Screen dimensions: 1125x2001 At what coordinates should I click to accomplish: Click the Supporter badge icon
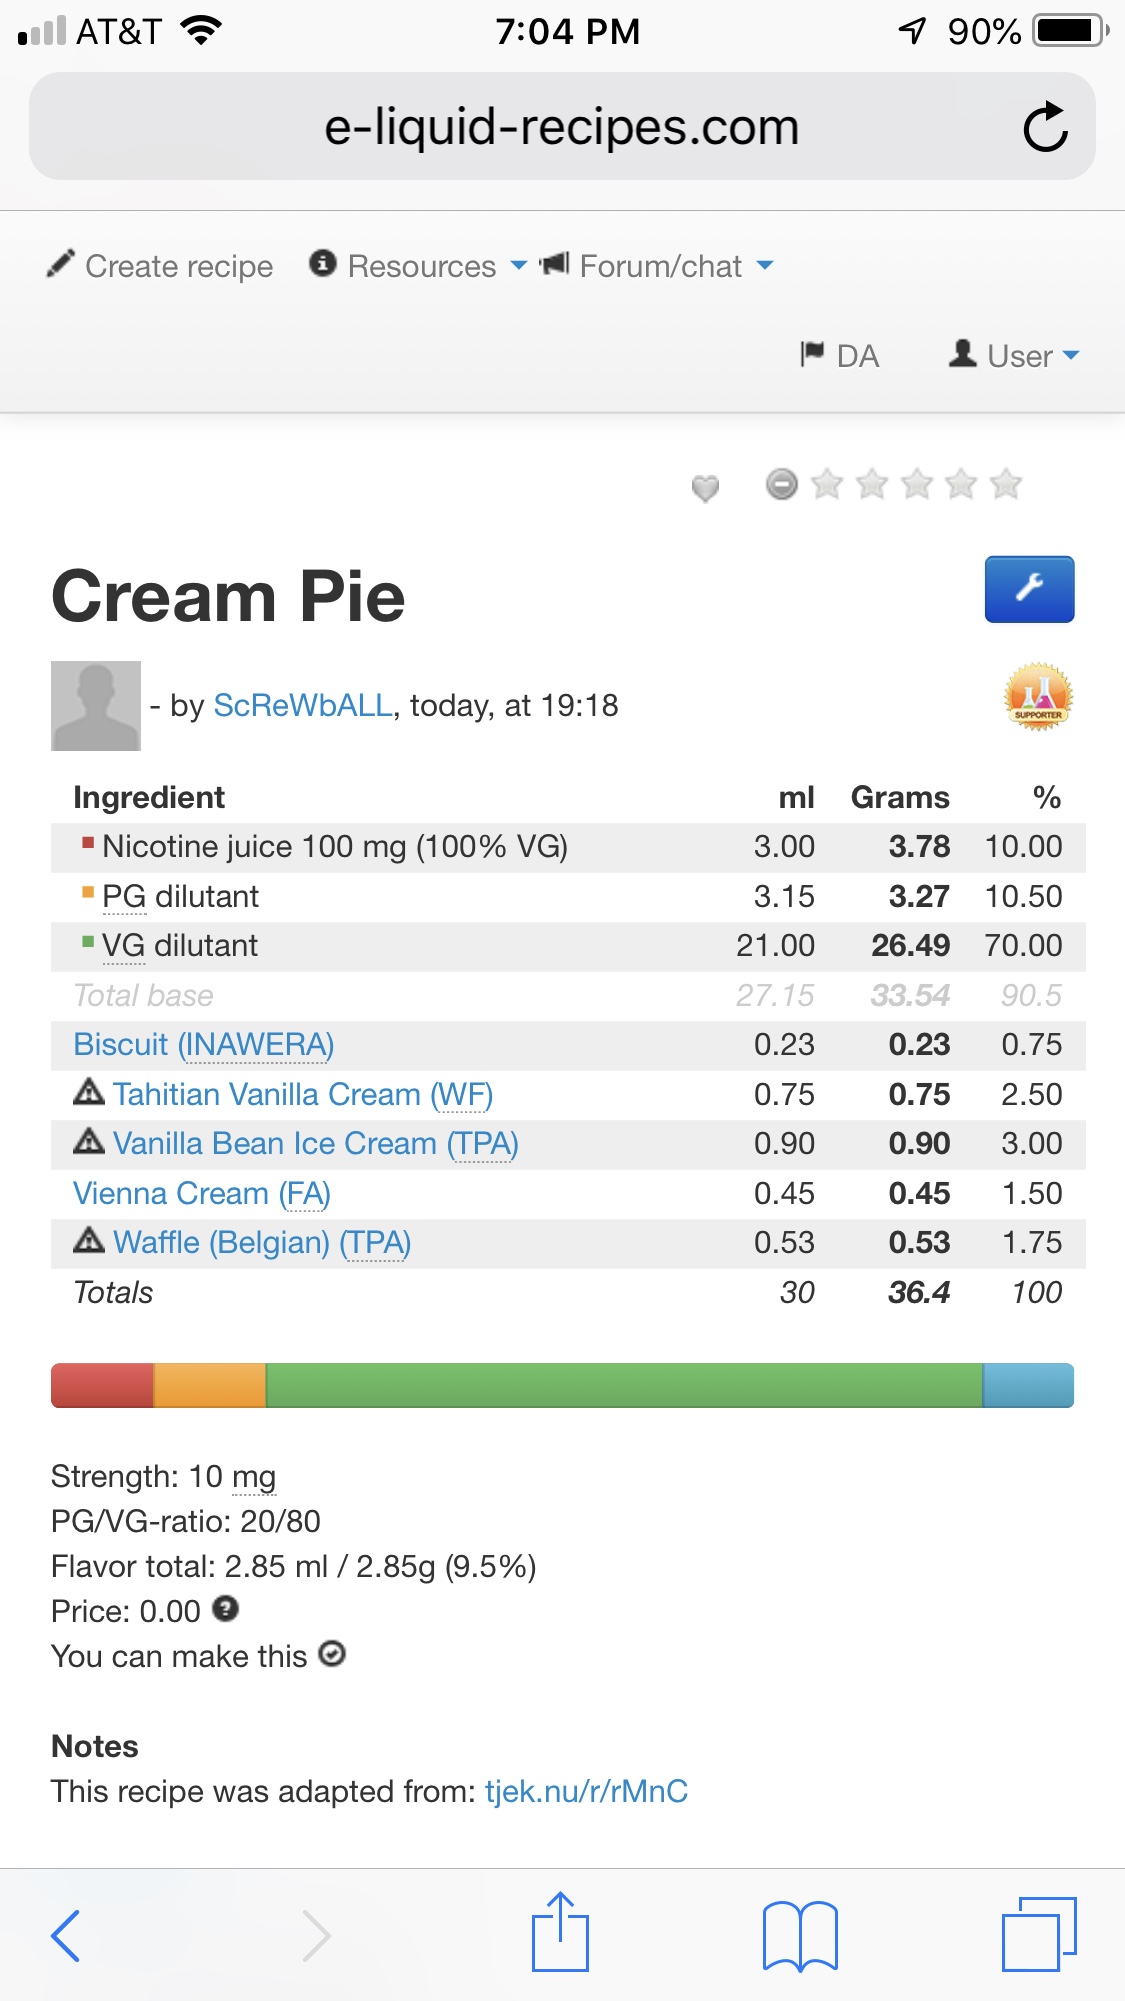pos(1038,697)
